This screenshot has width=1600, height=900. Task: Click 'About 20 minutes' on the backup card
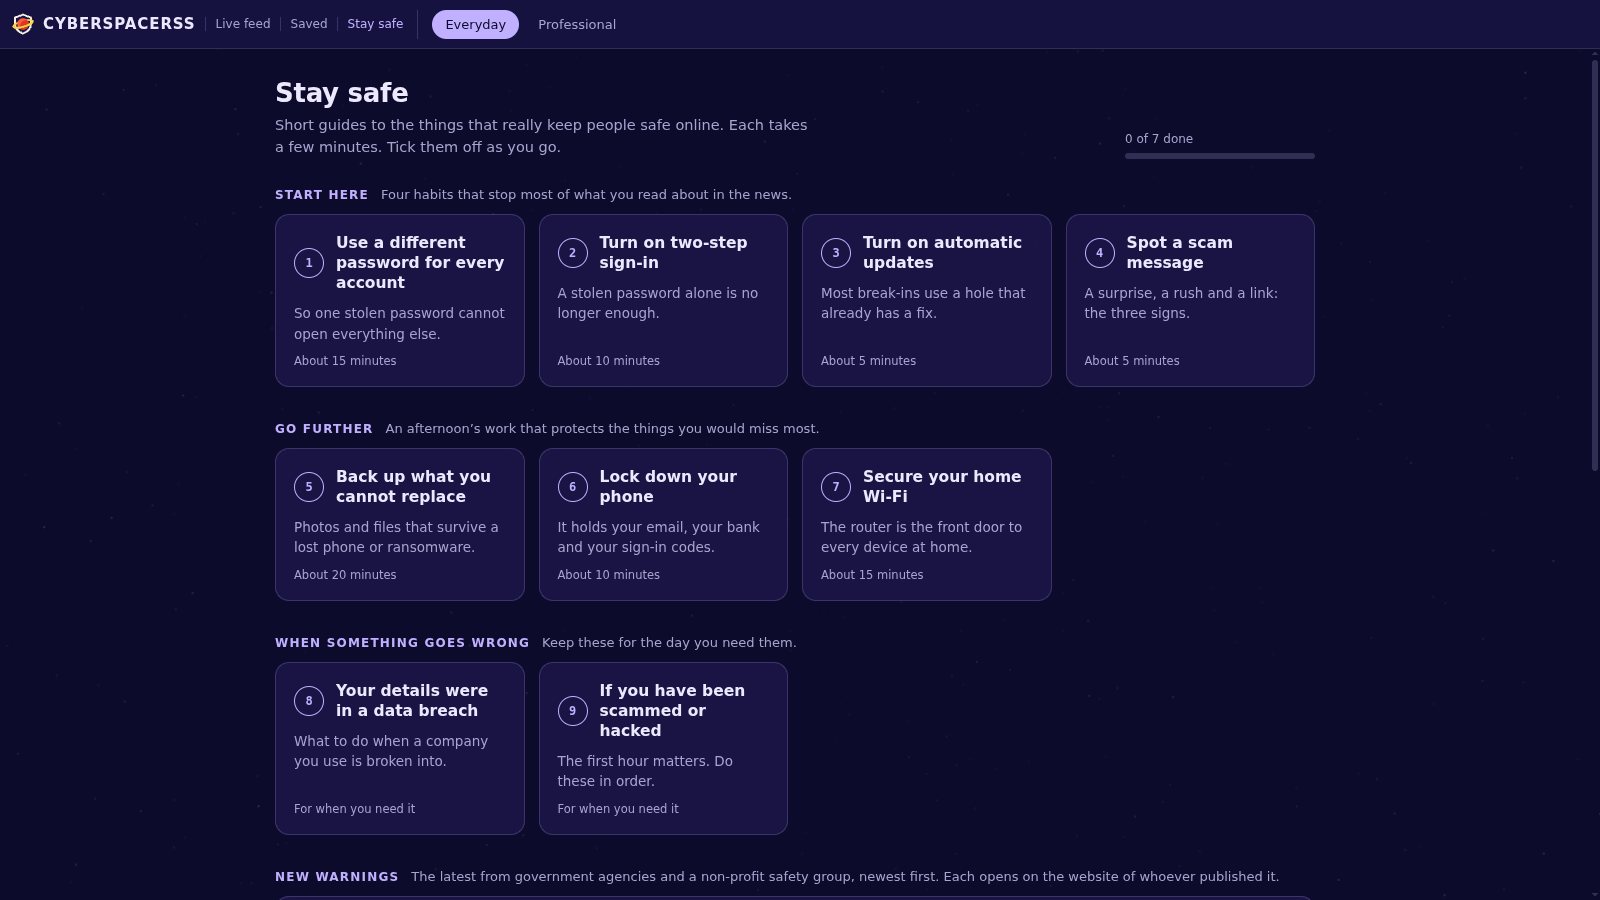pyautogui.click(x=345, y=575)
